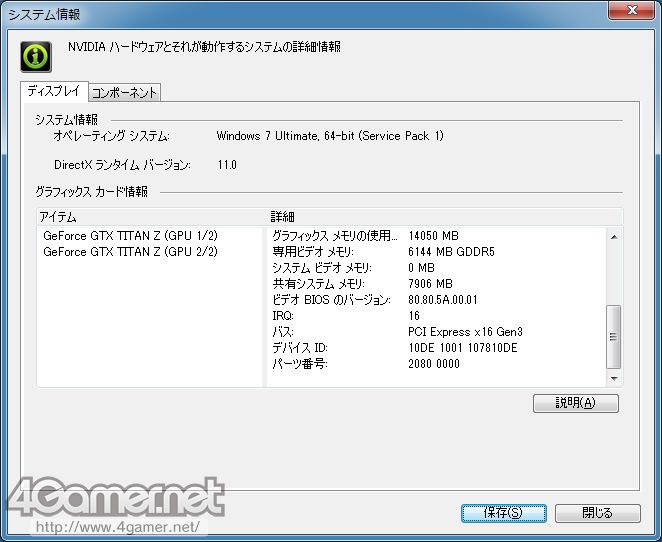Select the ディスプレイ tab
This screenshot has height=542, width=662.
tap(54, 91)
